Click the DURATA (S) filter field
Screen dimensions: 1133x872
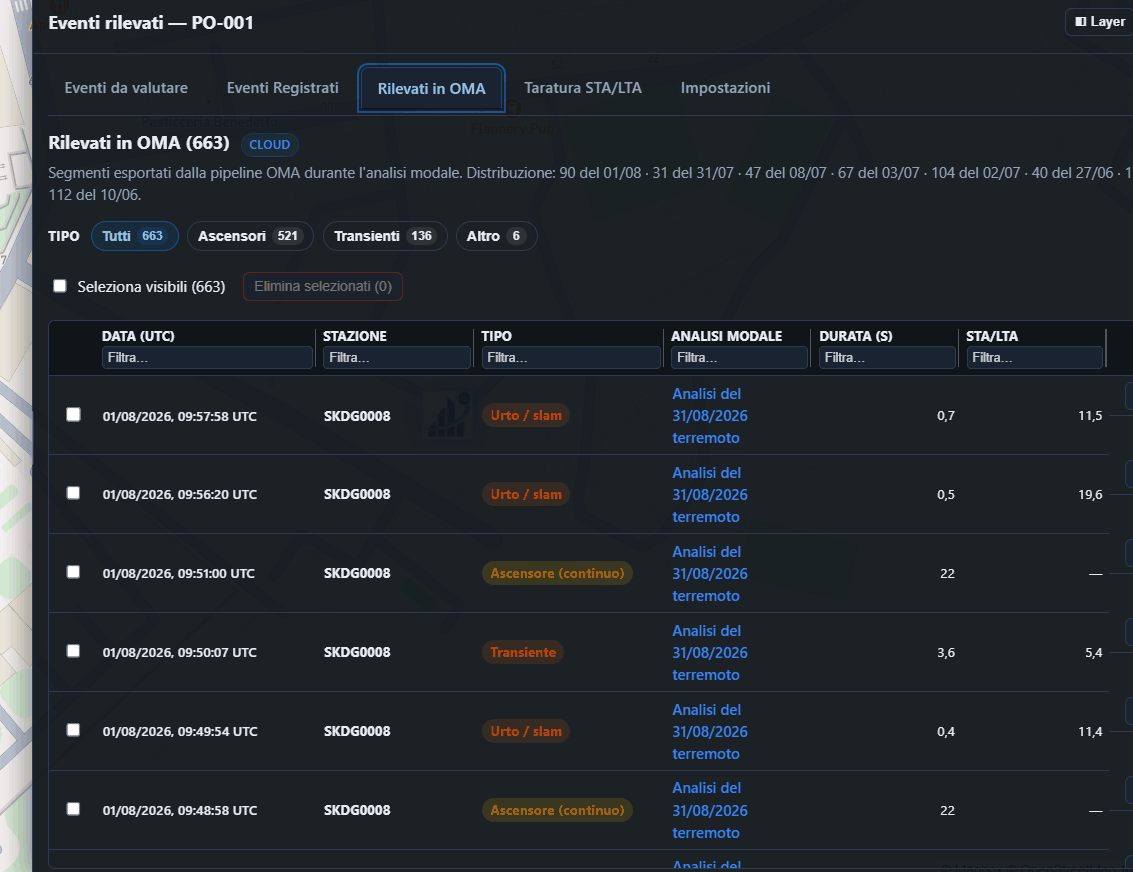coord(887,358)
